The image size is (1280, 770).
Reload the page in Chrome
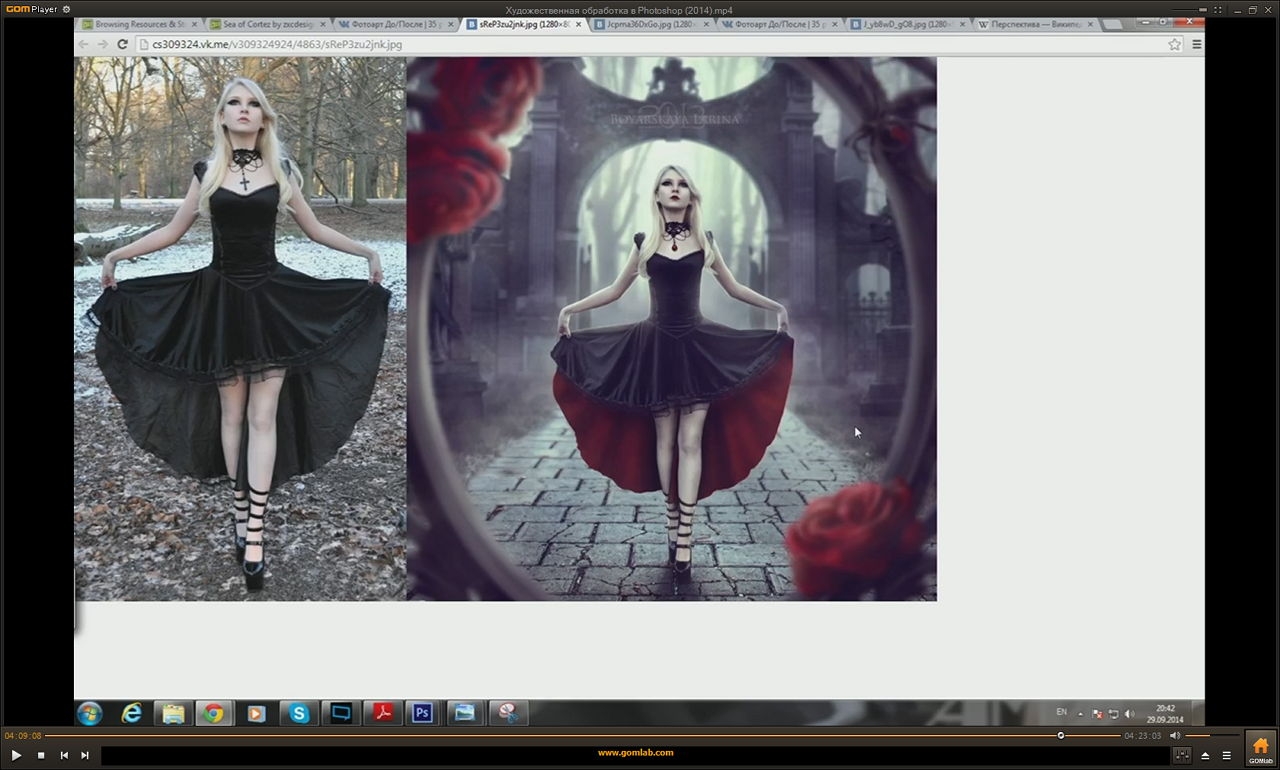point(122,44)
